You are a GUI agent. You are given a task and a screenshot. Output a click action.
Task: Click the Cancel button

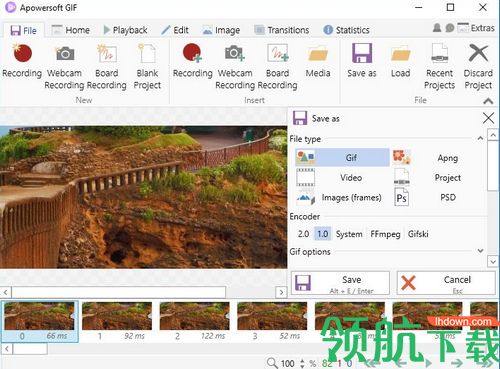click(x=446, y=283)
